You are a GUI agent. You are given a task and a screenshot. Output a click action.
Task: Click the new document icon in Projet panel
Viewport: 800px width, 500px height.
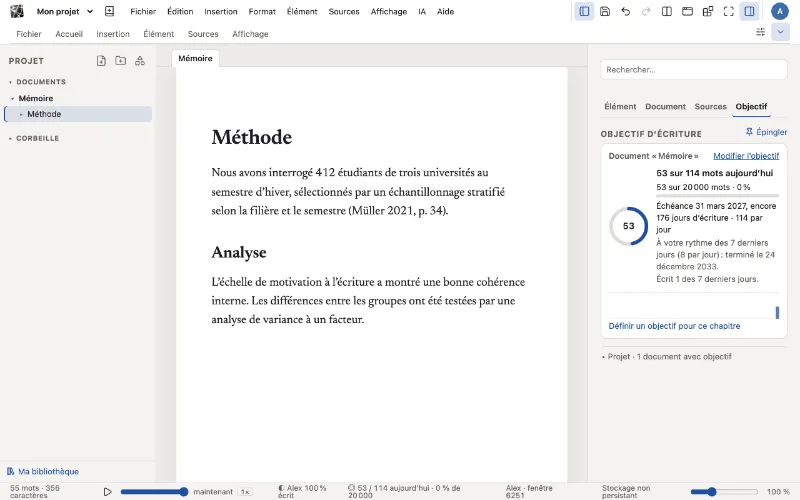coord(101,61)
